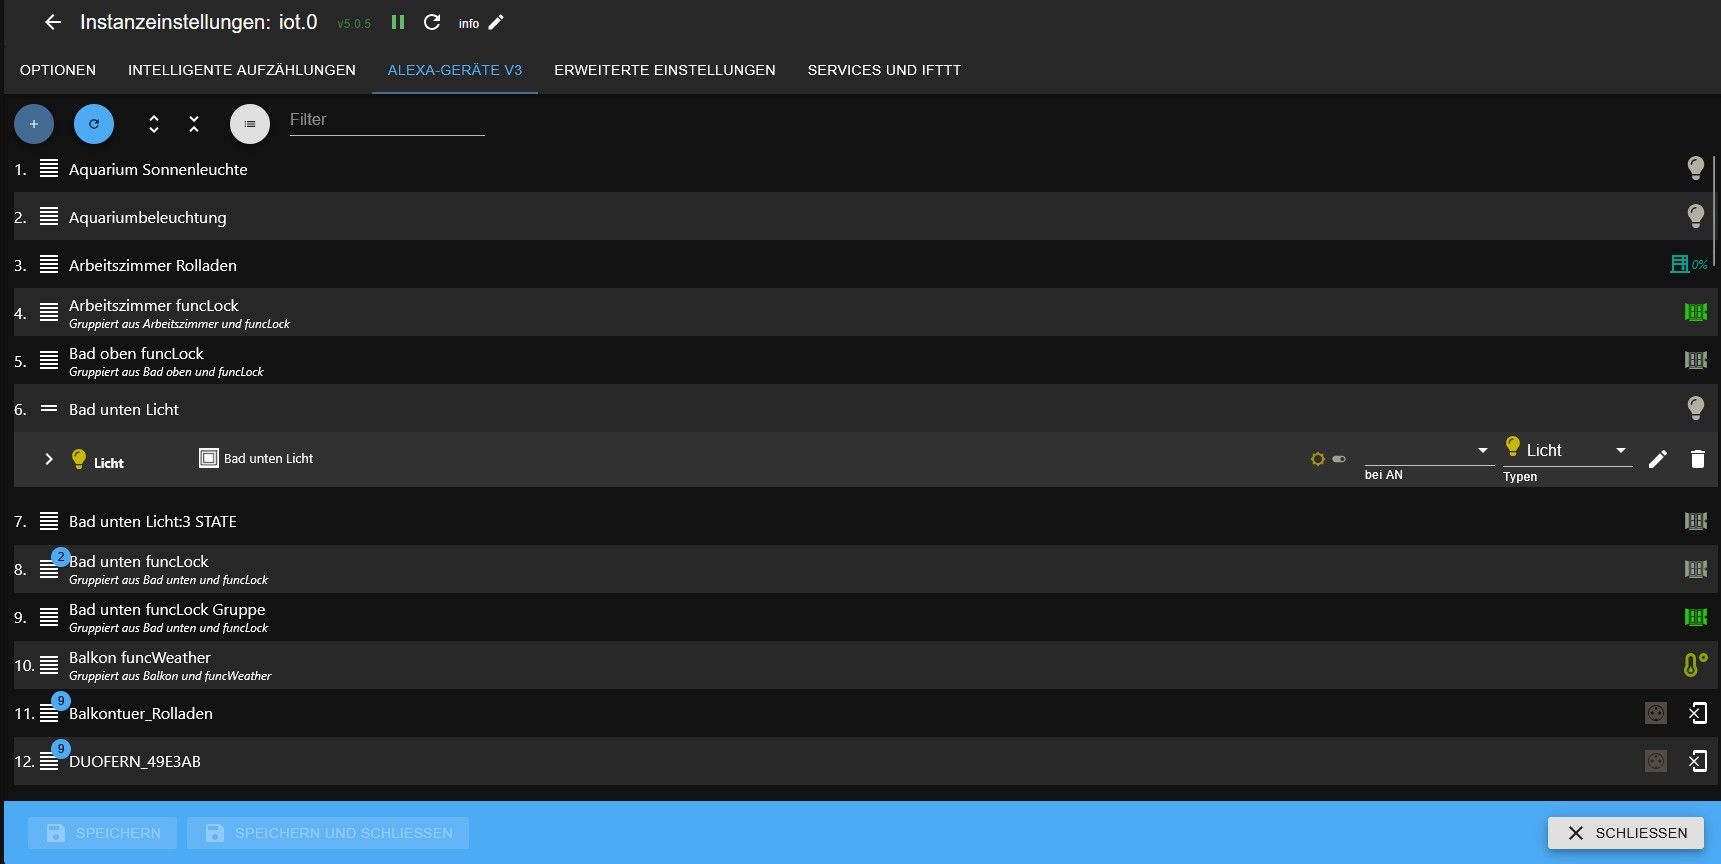Click the socket icon of Balkontuer_Rolladen

tap(1656, 713)
